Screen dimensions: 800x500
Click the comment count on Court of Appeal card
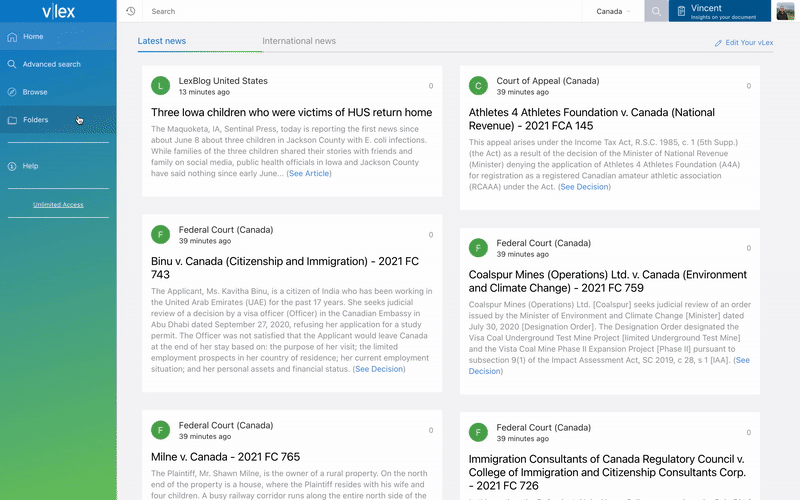point(748,86)
